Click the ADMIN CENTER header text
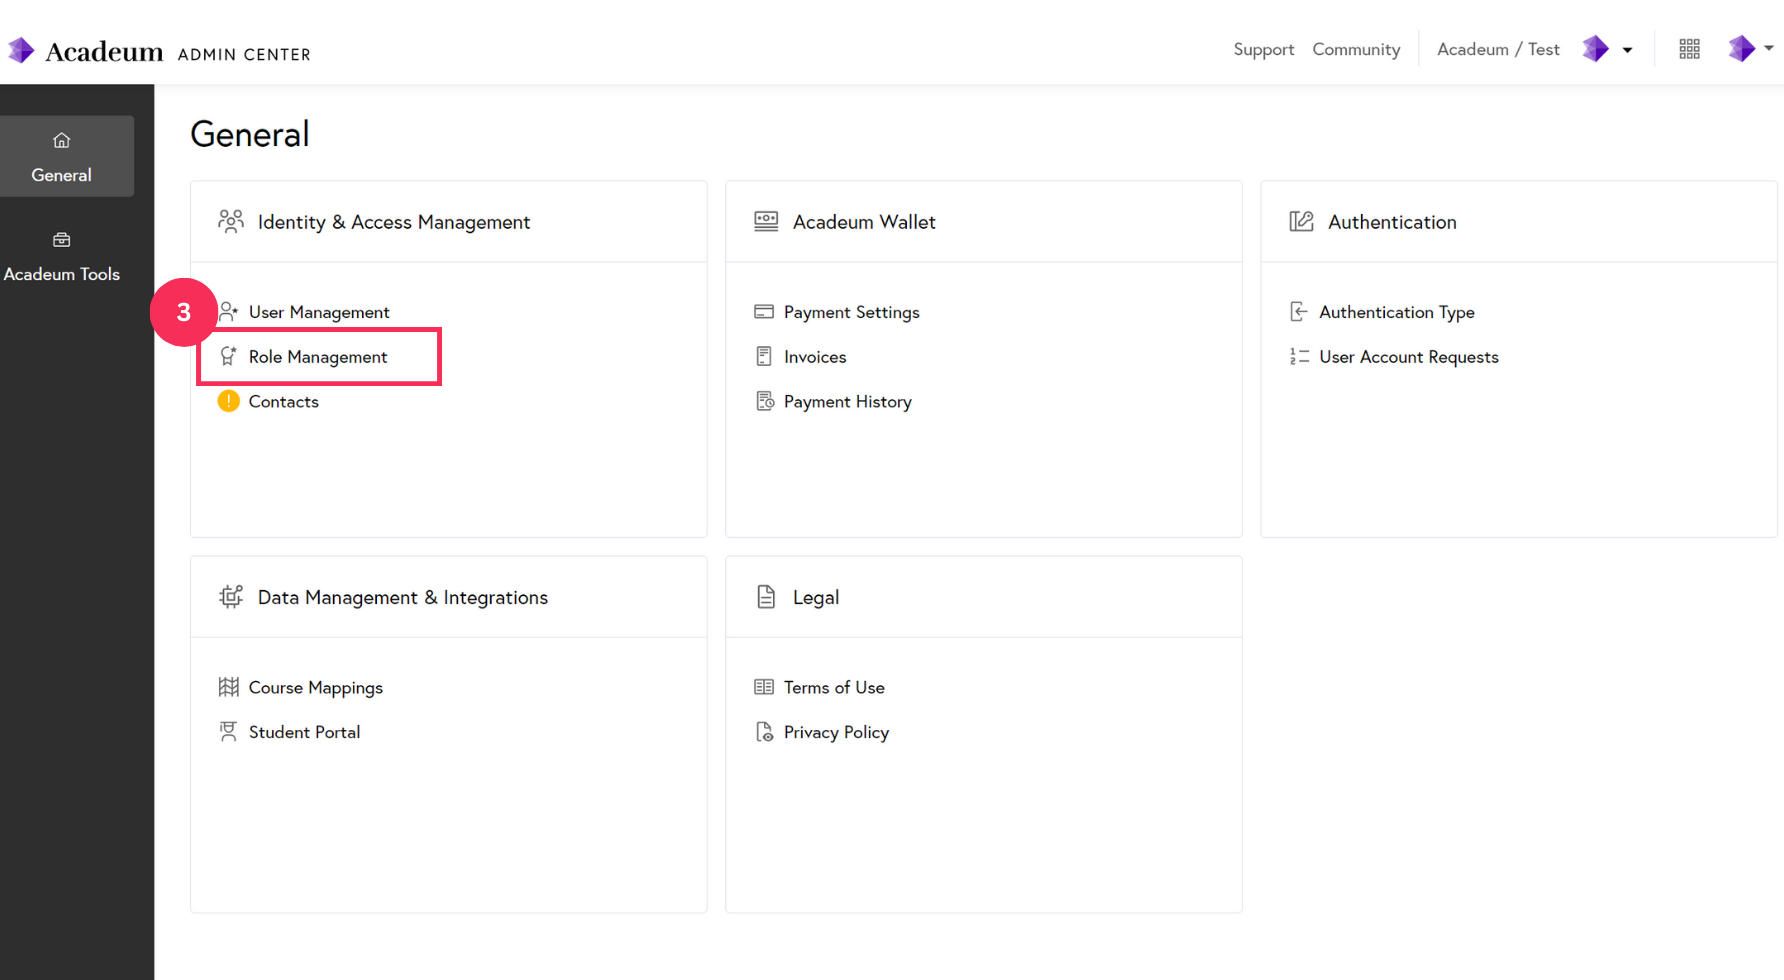 tap(244, 55)
